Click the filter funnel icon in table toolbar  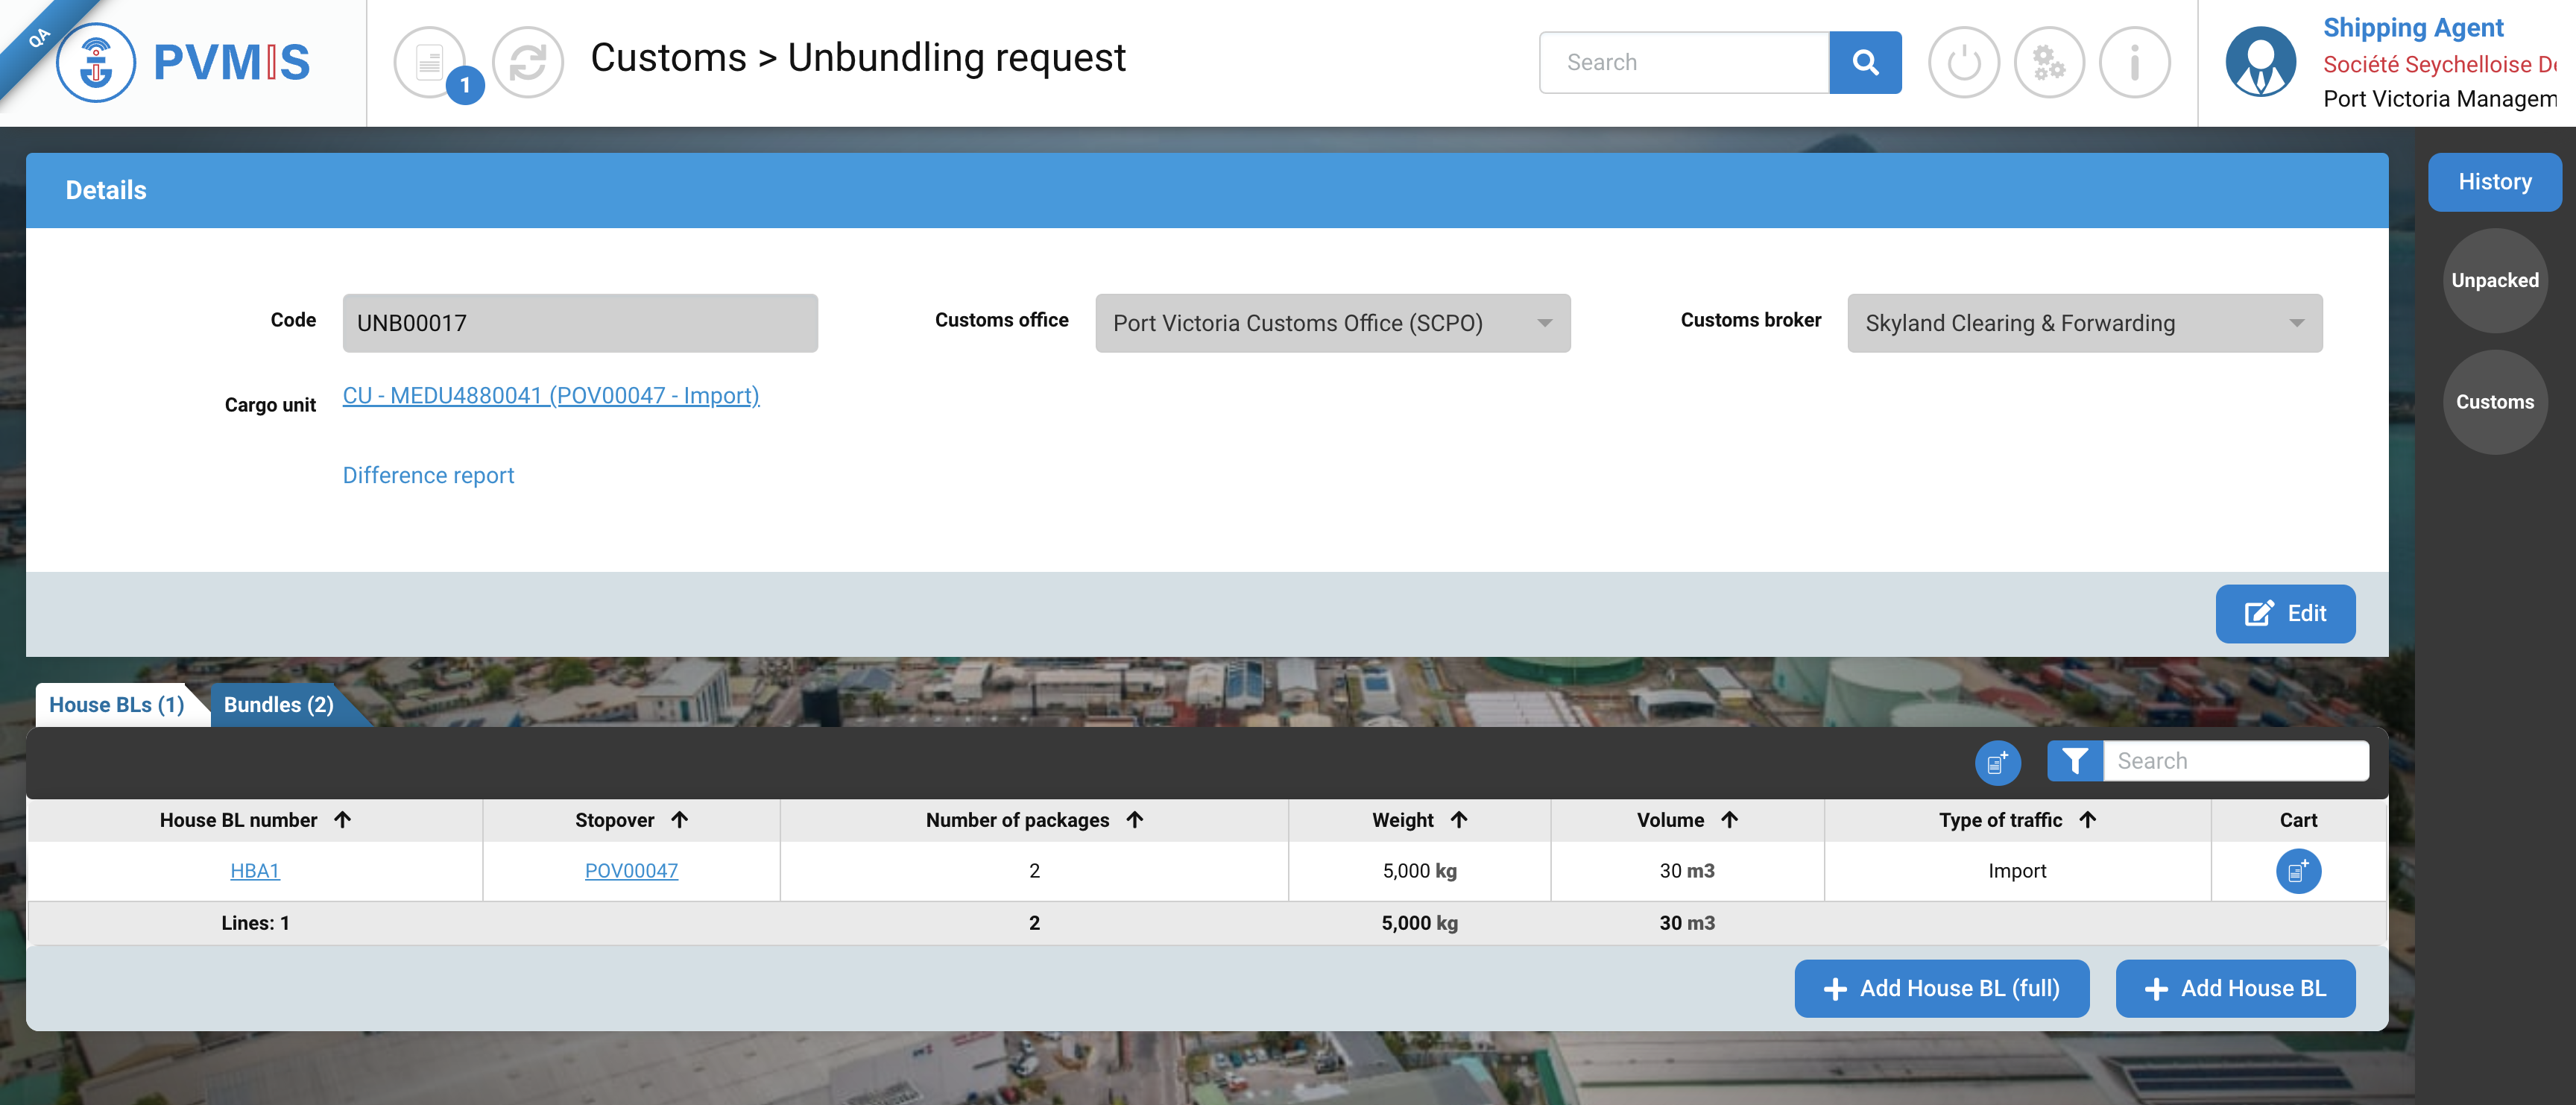click(2074, 761)
